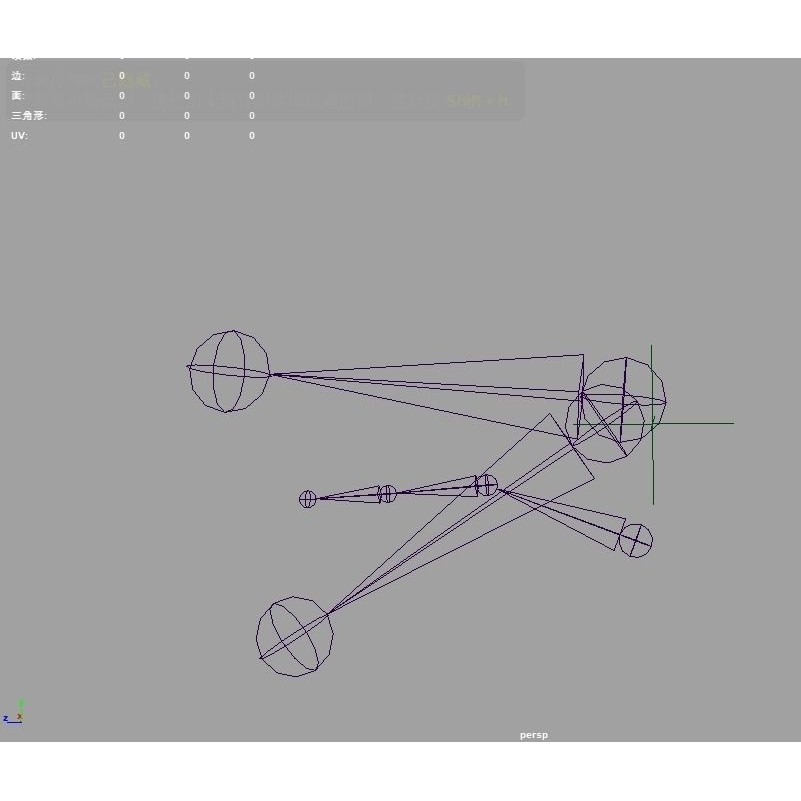Select the large joint sphere at upper left
The height and width of the screenshot is (801, 801).
click(x=229, y=371)
